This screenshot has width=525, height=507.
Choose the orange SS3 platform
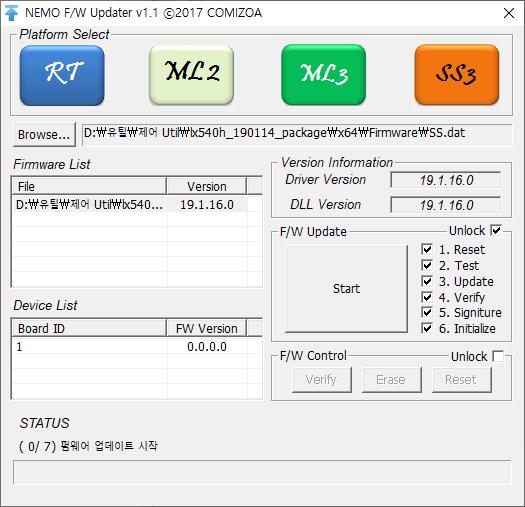tap(457, 75)
